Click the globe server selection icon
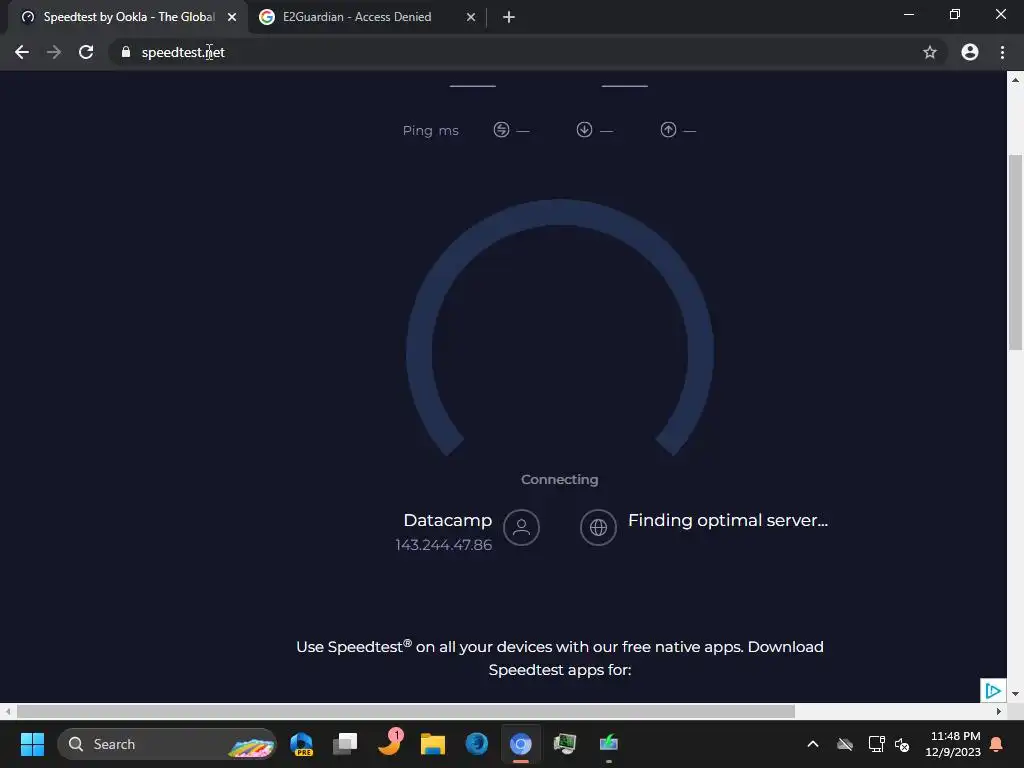The width and height of the screenshot is (1024, 768). pyautogui.click(x=598, y=527)
